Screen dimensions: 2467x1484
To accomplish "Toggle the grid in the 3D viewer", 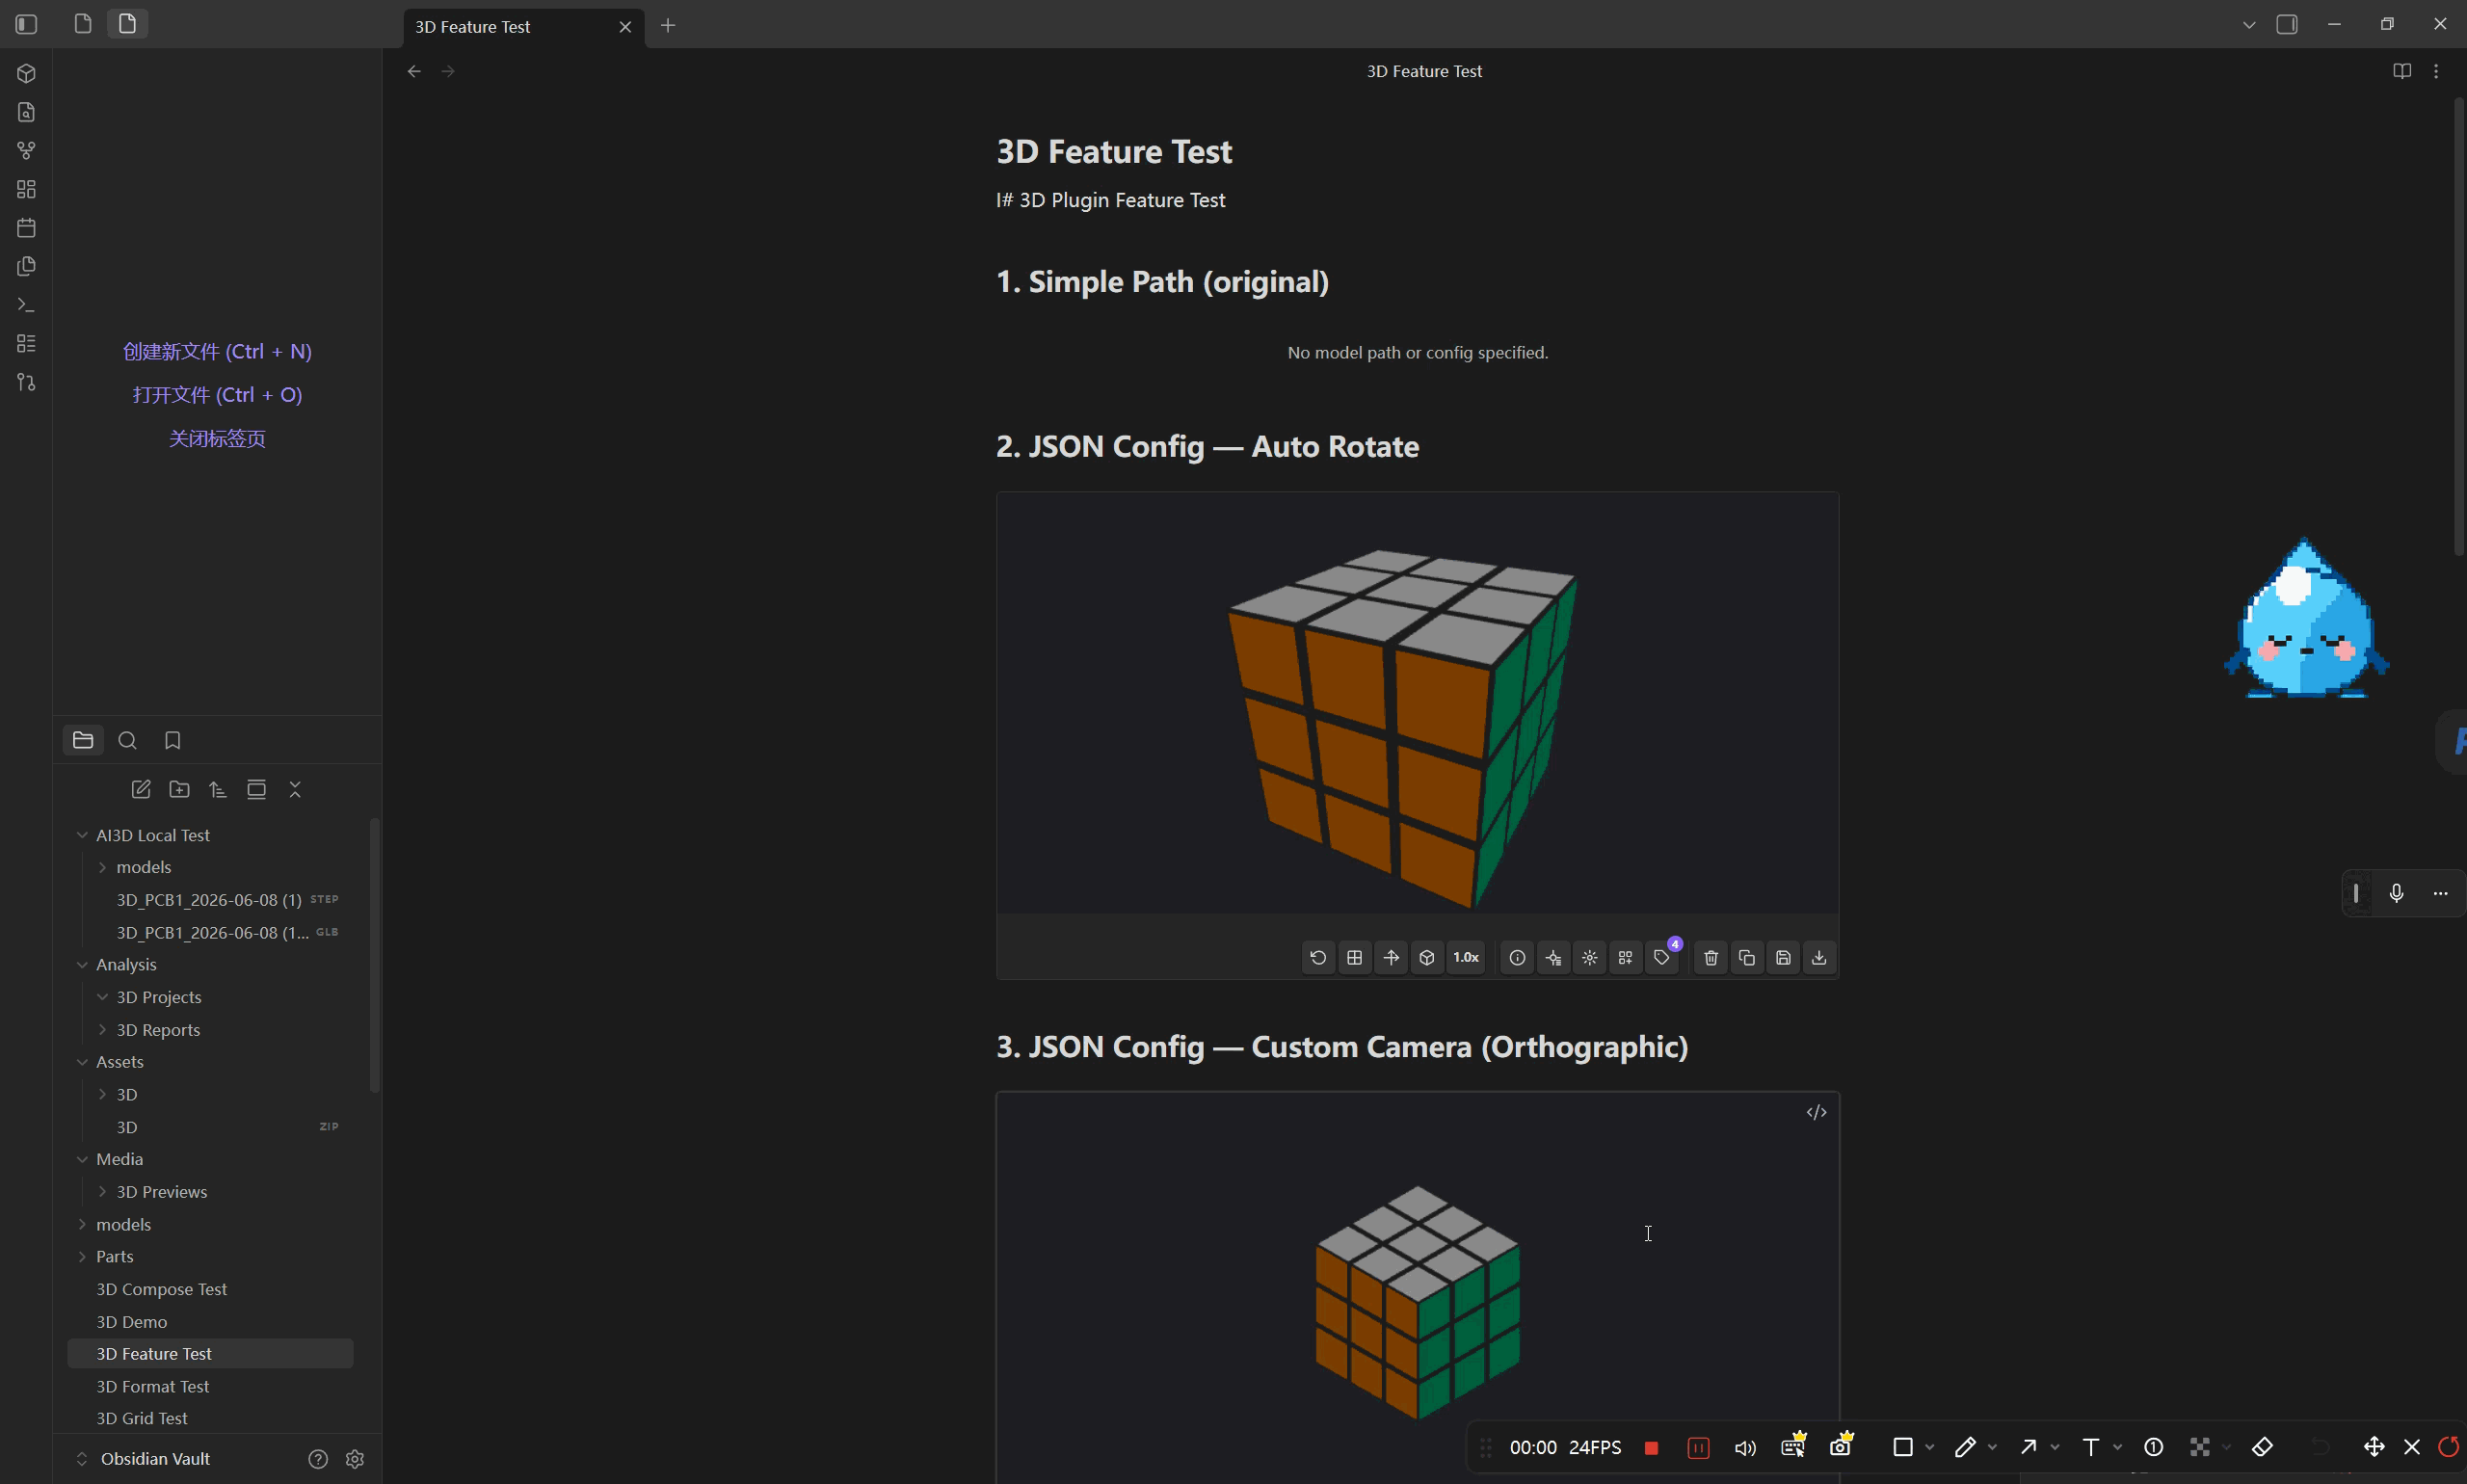I will click(1354, 958).
